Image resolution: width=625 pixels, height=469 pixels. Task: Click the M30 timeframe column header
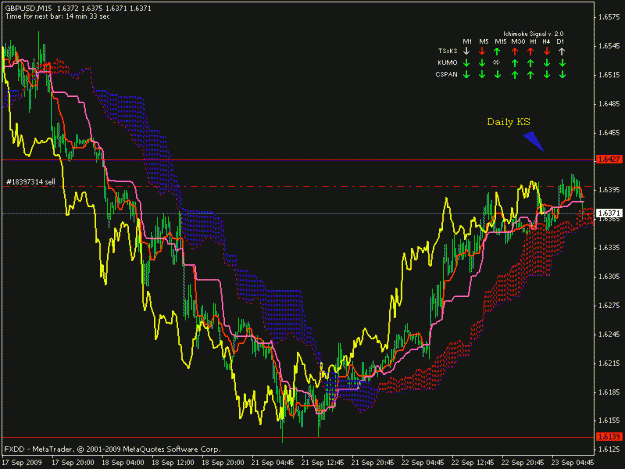(x=518, y=41)
